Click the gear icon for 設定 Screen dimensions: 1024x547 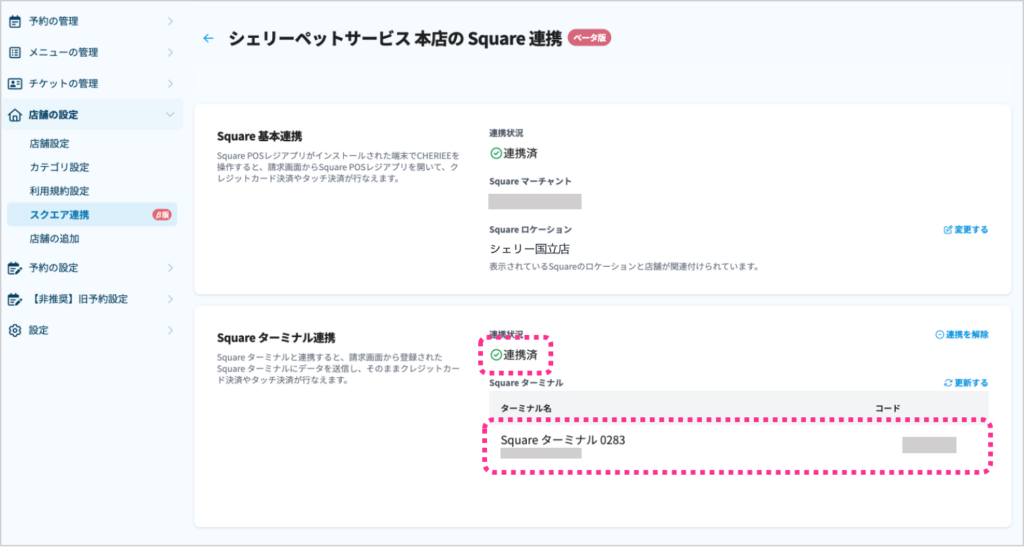15,330
